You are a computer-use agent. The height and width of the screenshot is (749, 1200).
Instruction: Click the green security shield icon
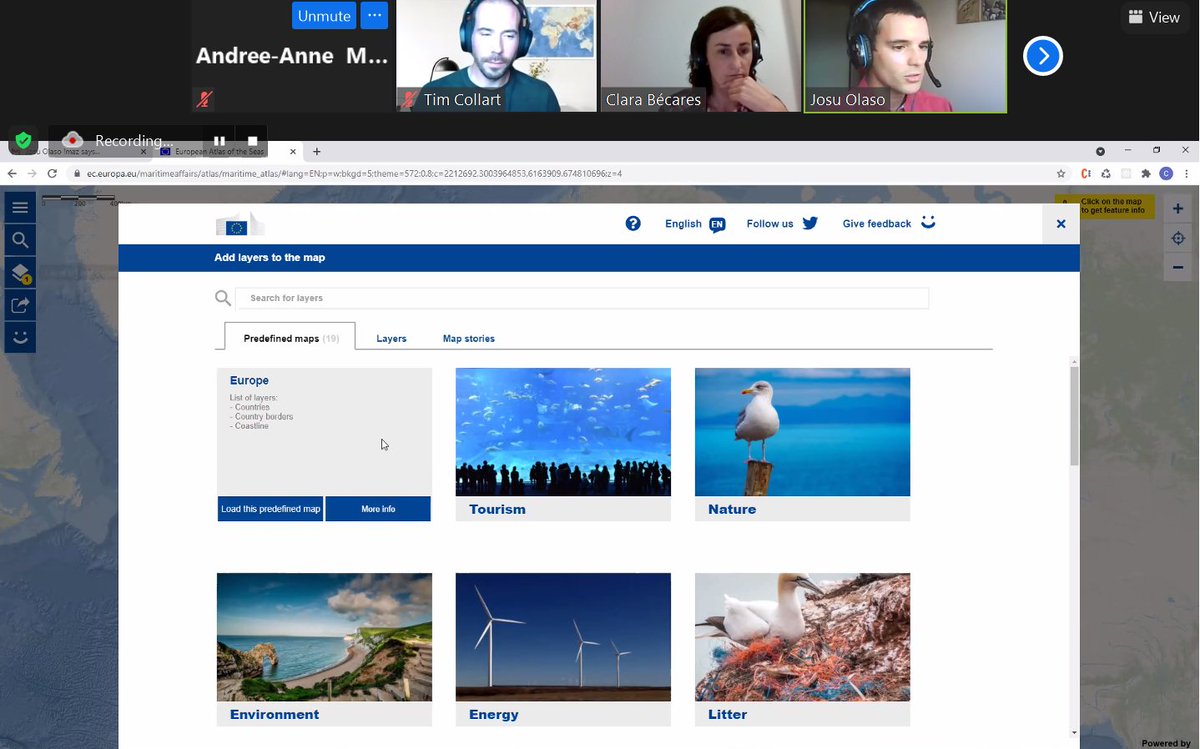tap(23, 140)
